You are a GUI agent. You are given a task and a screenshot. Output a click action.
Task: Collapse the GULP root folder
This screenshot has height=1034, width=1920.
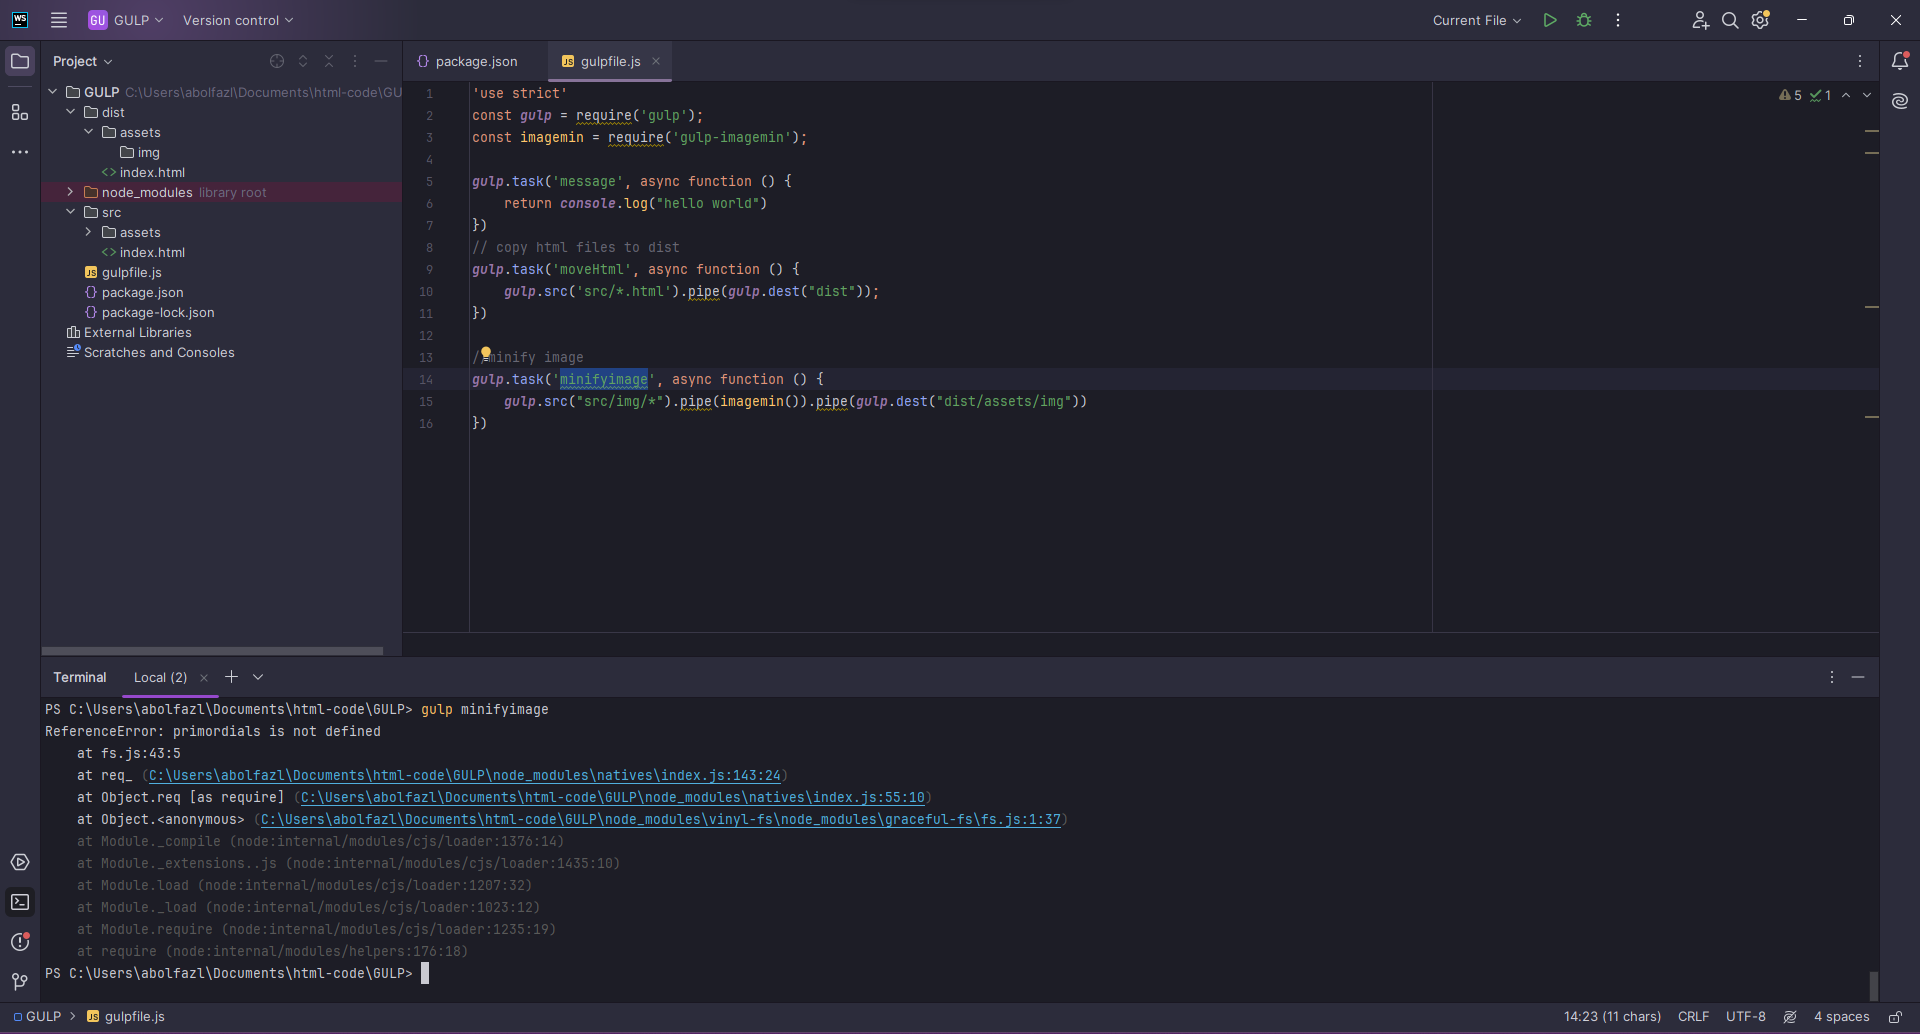coord(53,92)
